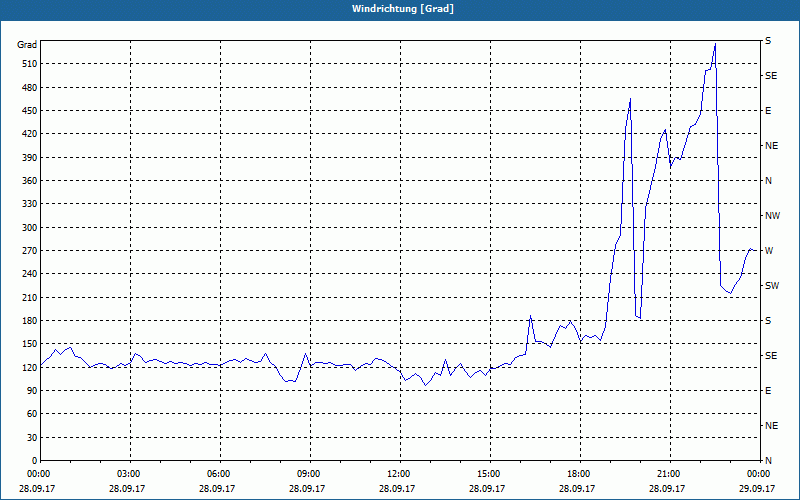
Task: Click the E compass label level with 90
Action: coord(768,391)
